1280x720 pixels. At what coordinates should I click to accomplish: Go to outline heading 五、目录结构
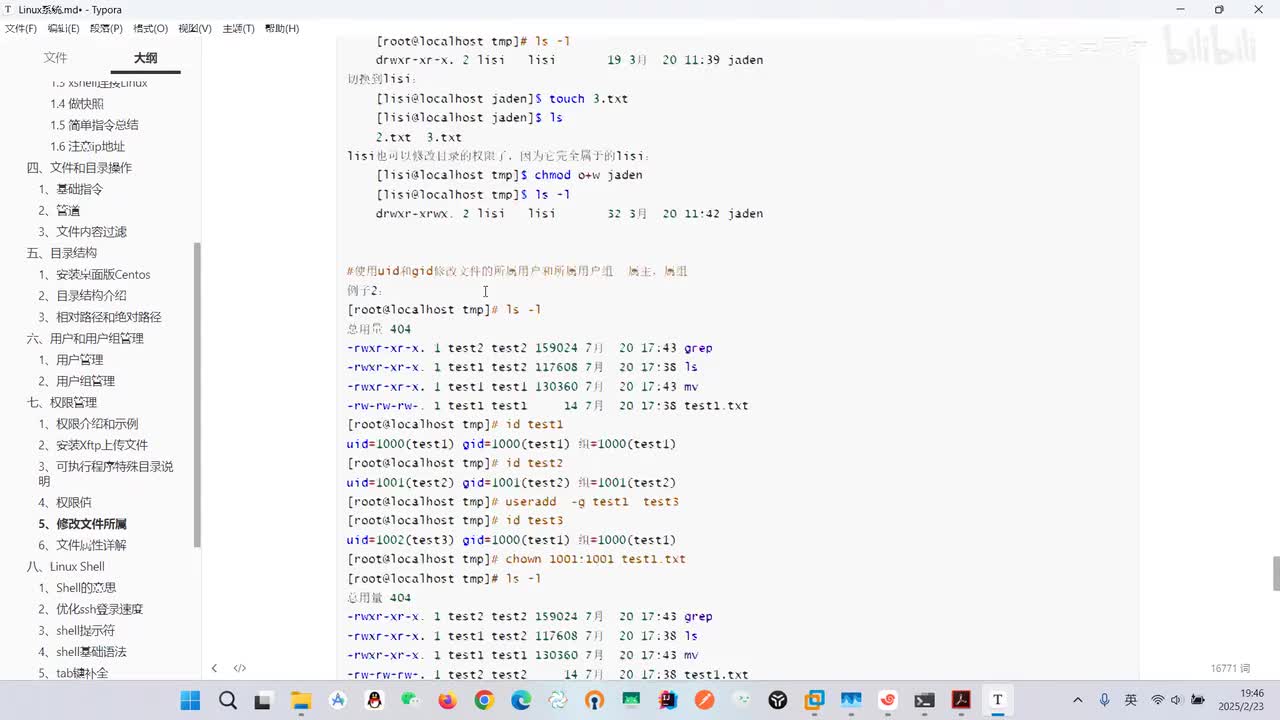point(62,253)
